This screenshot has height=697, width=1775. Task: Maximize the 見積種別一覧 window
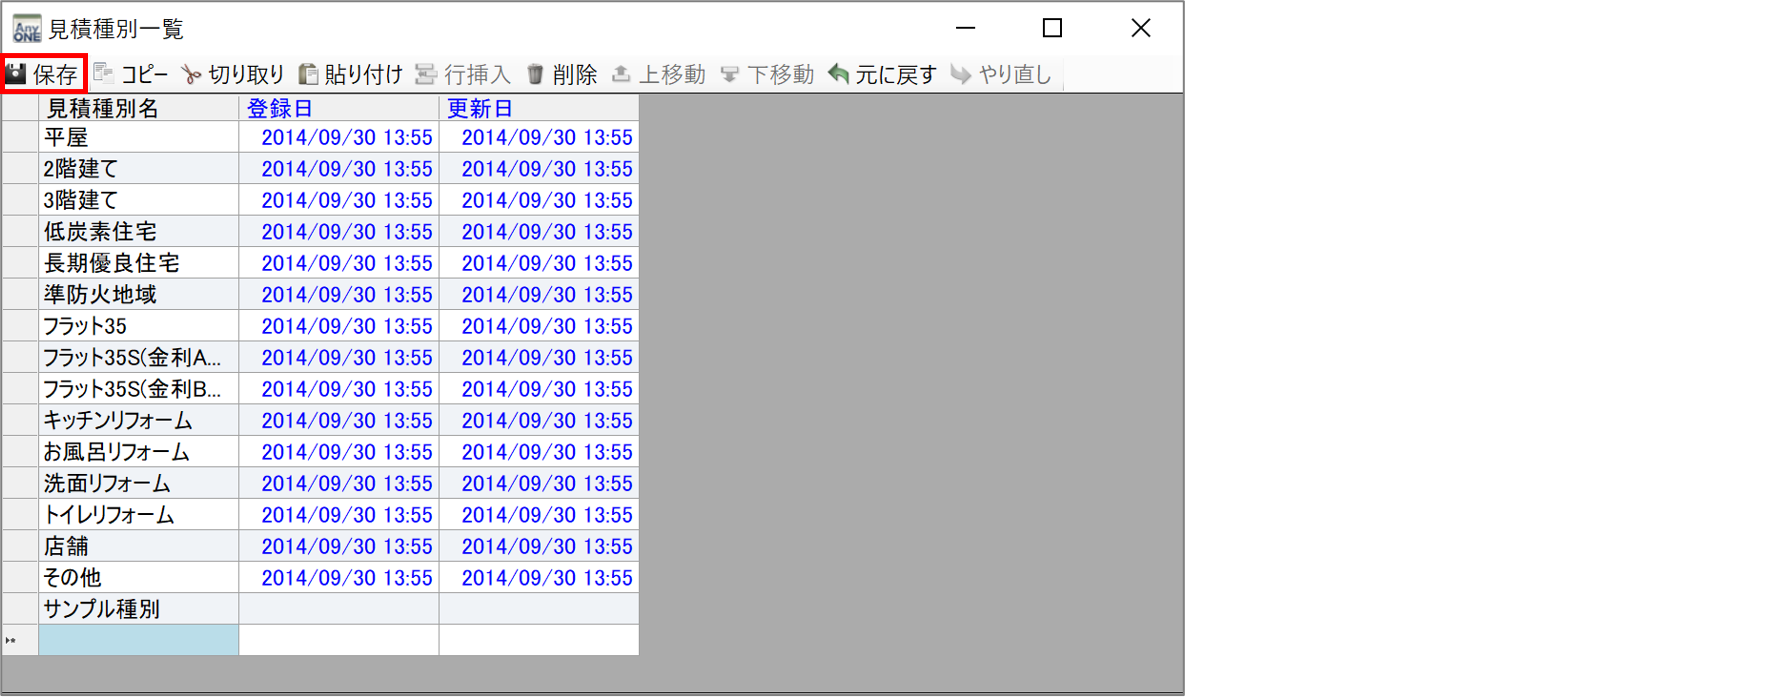1052,28
